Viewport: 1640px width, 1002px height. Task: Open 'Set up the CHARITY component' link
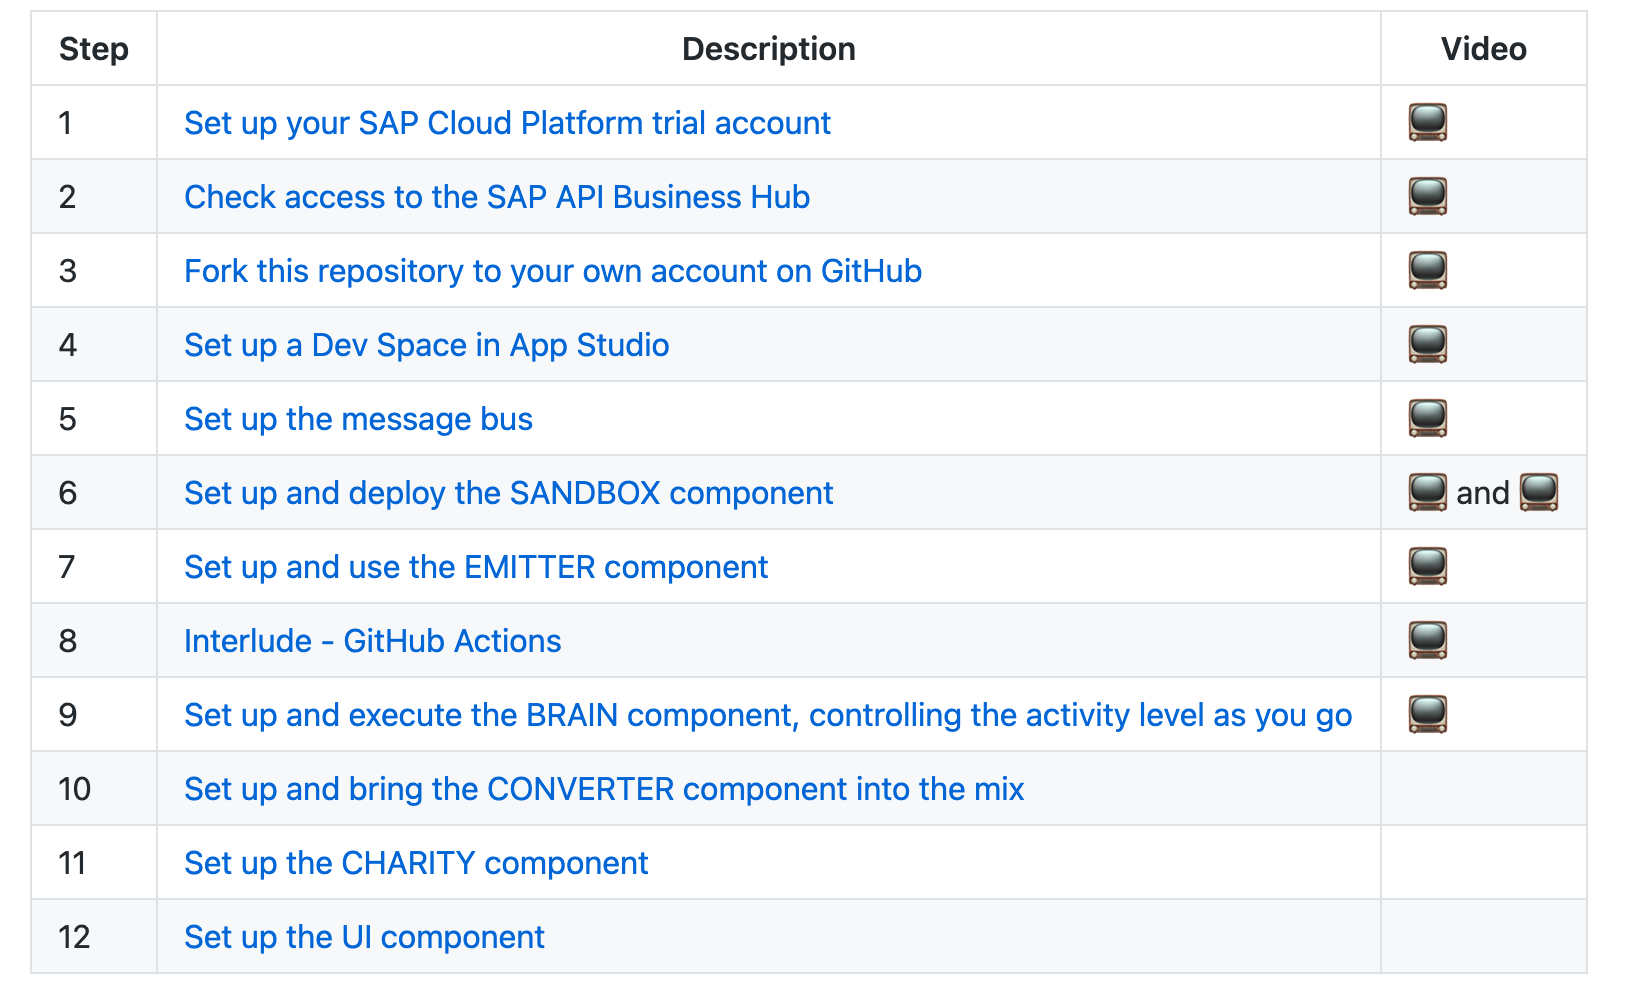pos(416,863)
